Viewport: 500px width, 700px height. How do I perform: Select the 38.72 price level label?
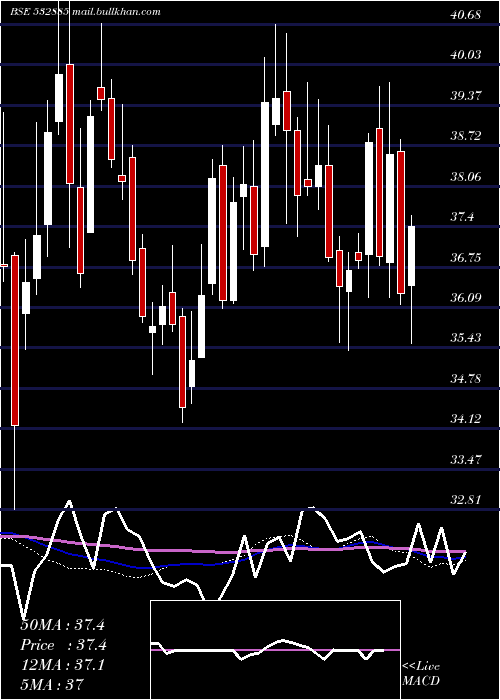click(466, 136)
